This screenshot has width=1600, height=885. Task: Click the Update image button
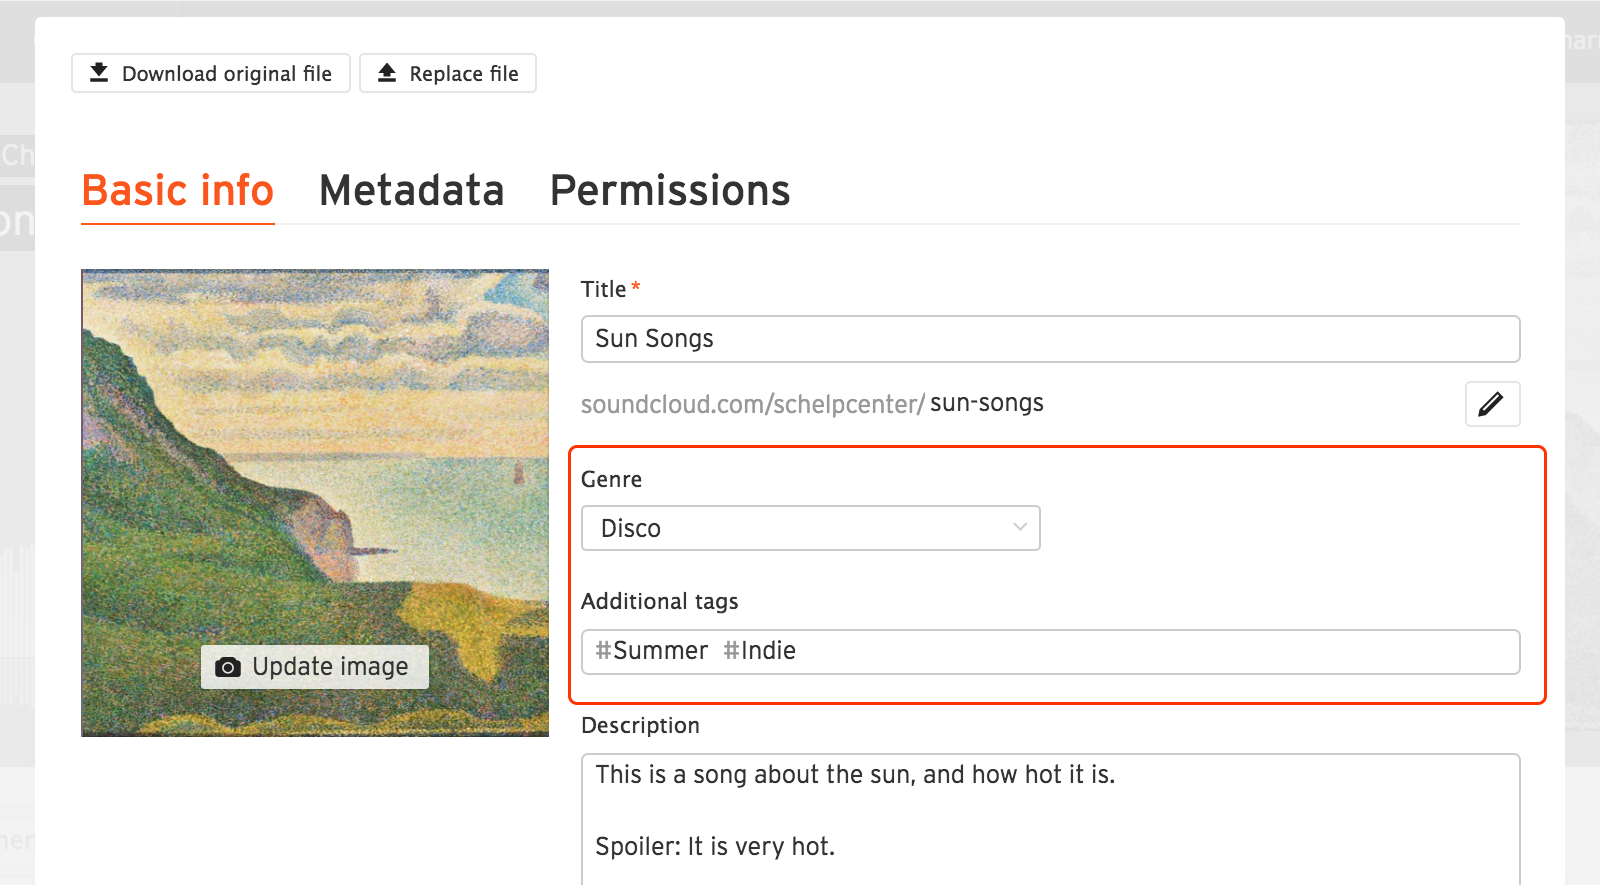[314, 666]
